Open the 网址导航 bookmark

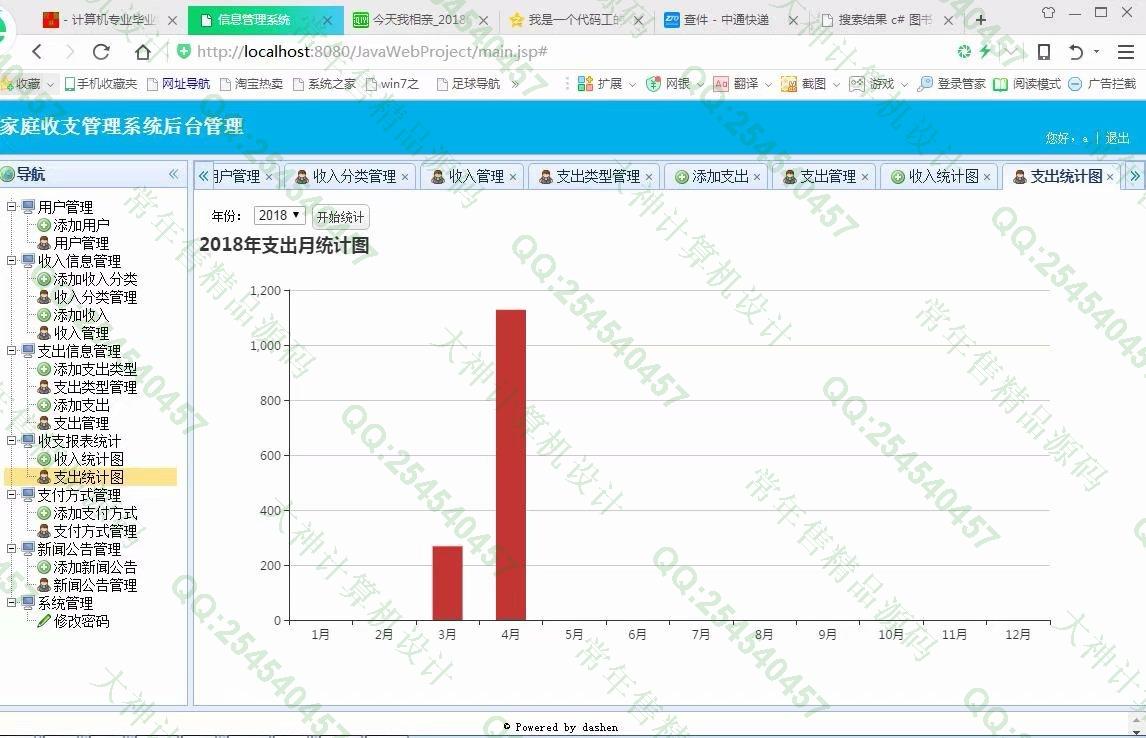point(179,84)
